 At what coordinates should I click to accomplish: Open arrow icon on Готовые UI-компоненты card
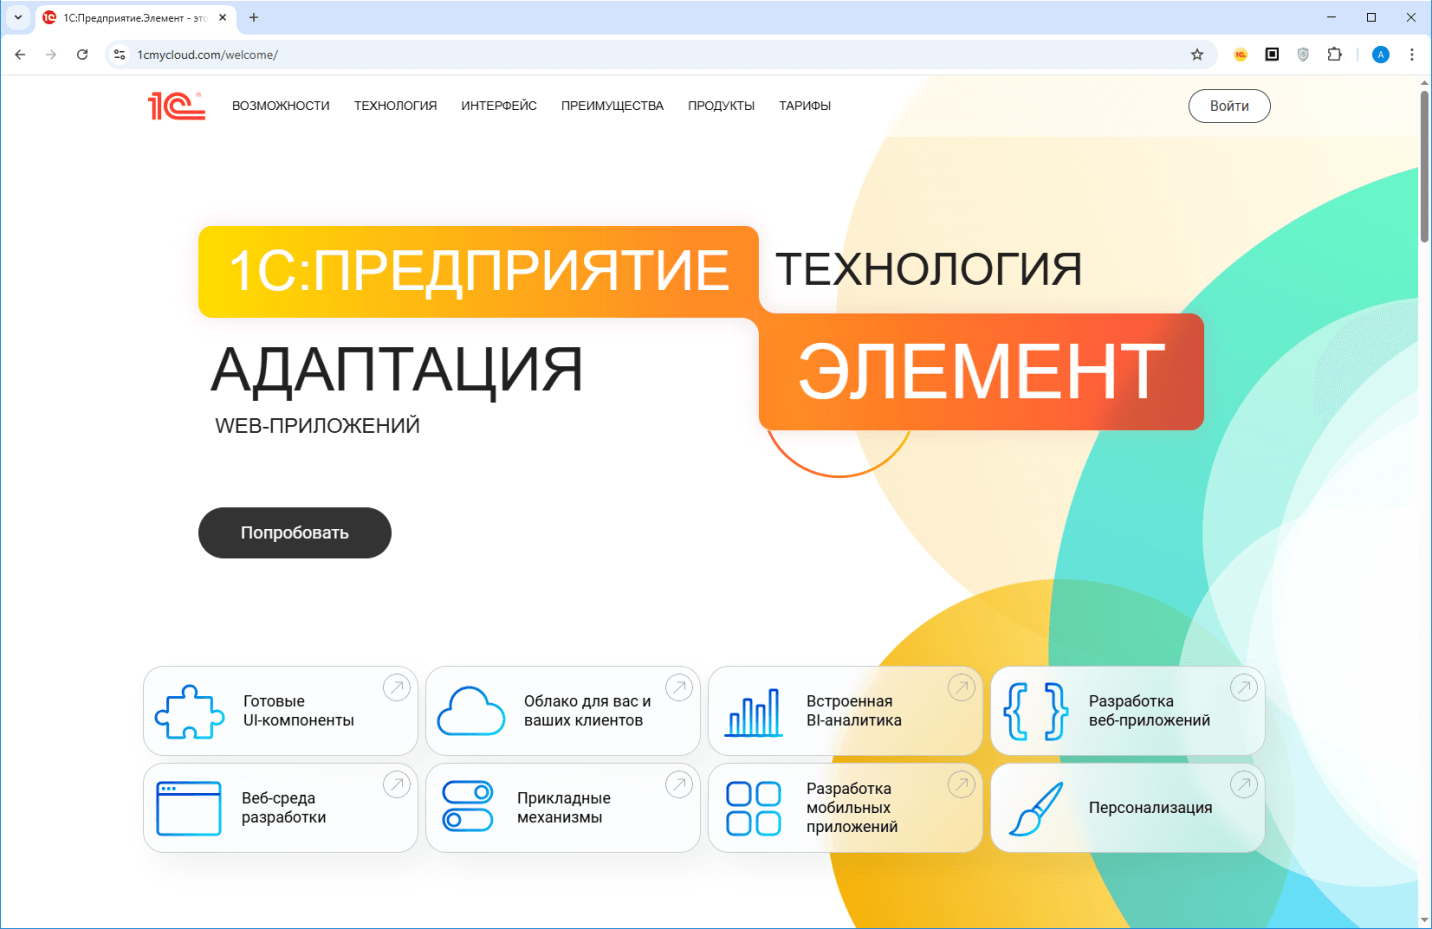(x=397, y=687)
